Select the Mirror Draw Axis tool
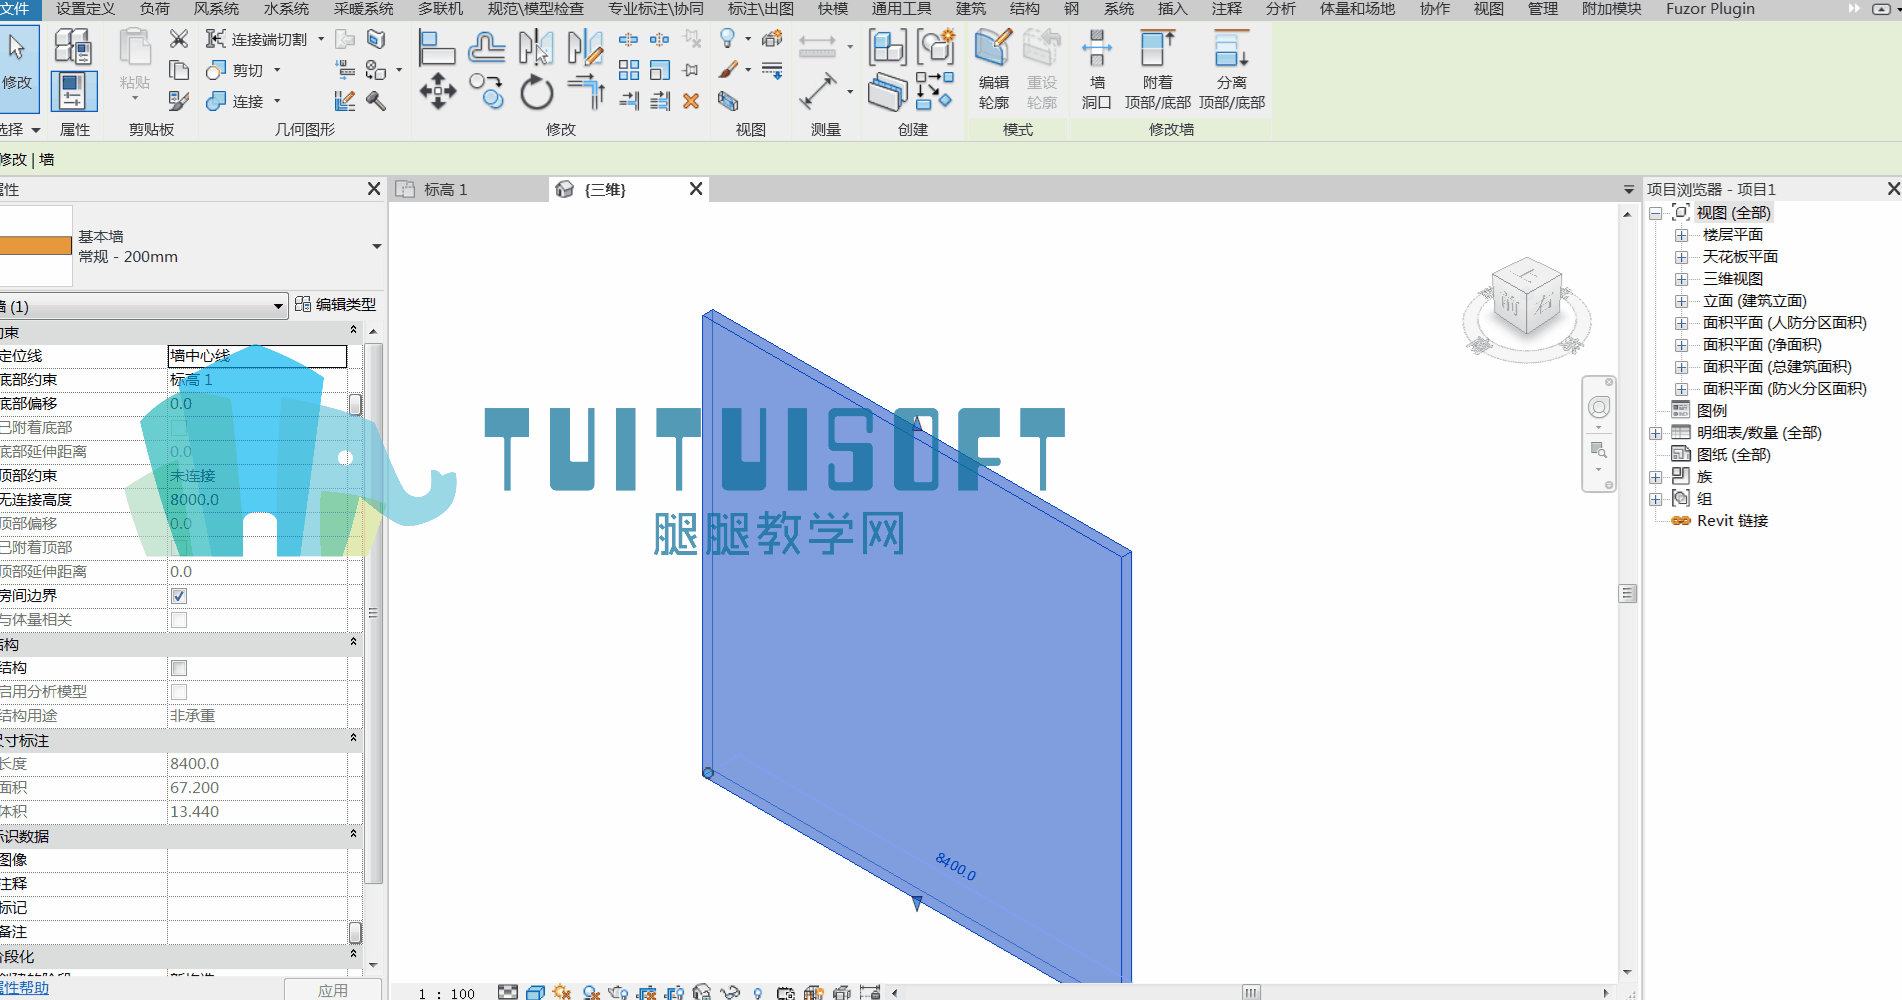 pyautogui.click(x=585, y=47)
